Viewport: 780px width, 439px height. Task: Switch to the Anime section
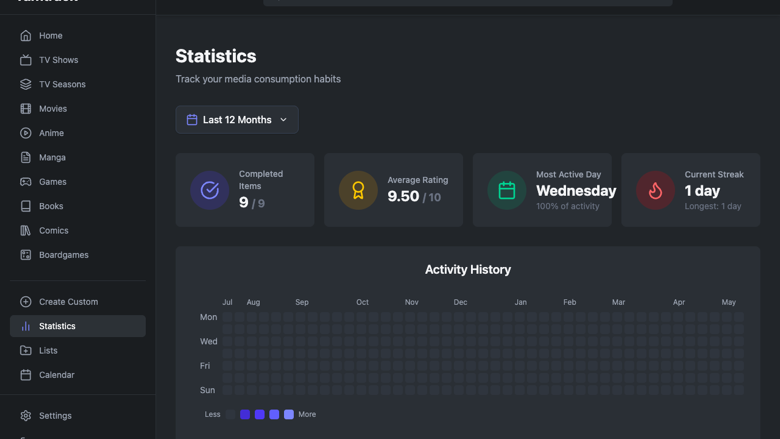(x=78, y=133)
